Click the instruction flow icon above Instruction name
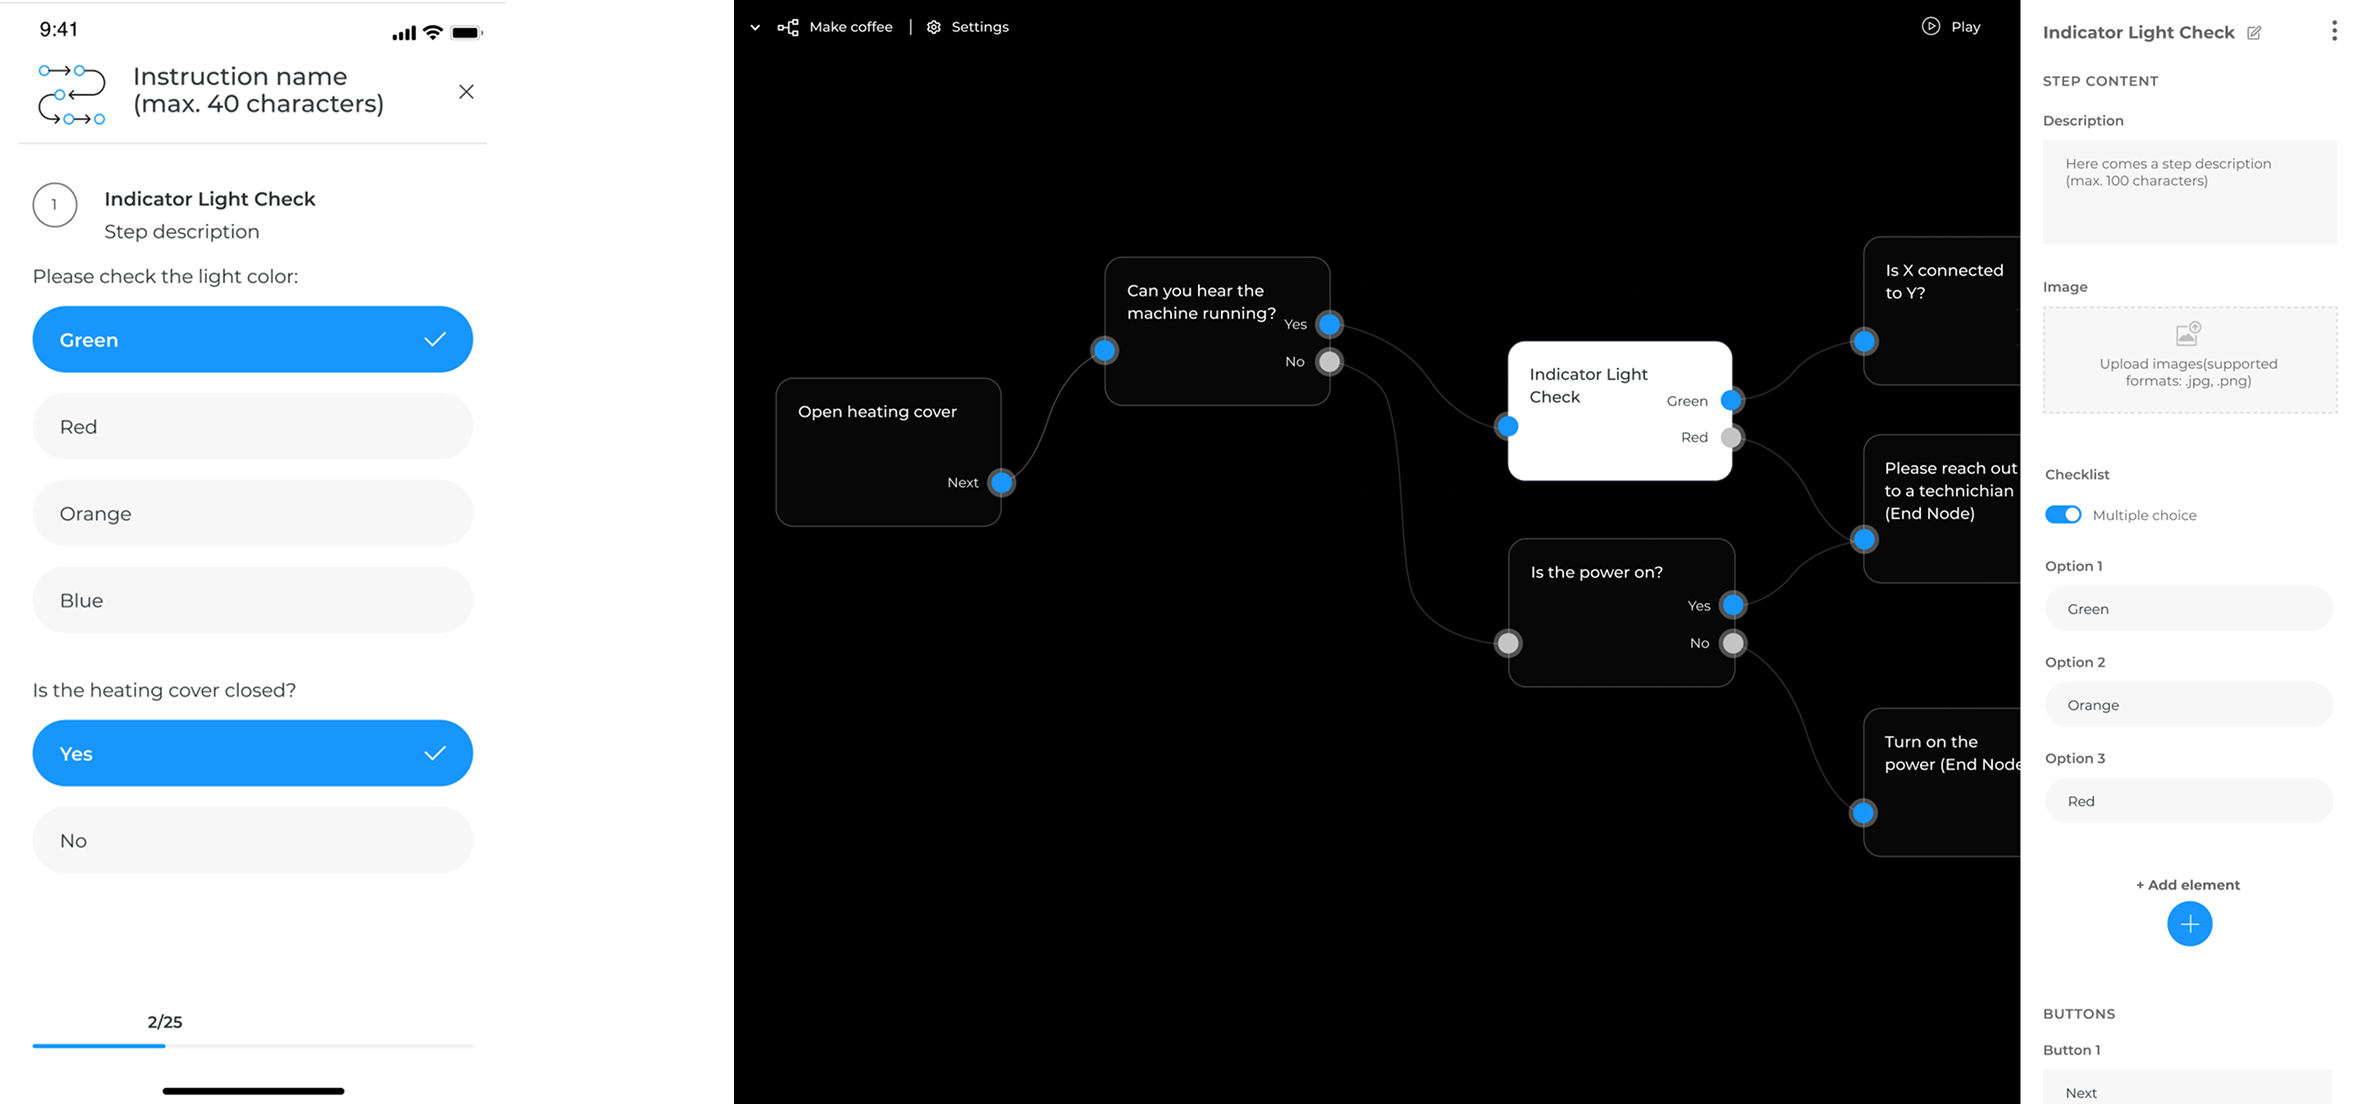The image size is (2358, 1104). [70, 95]
